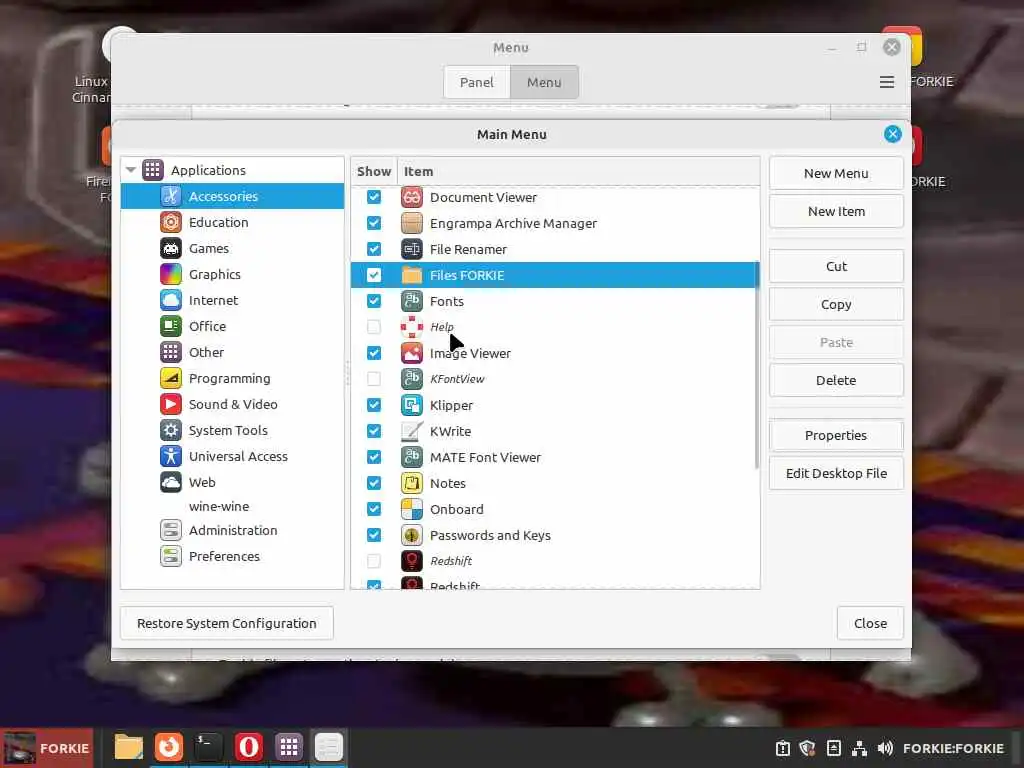The width and height of the screenshot is (1024, 768).
Task: Select the Internet category icon
Action: [170, 300]
